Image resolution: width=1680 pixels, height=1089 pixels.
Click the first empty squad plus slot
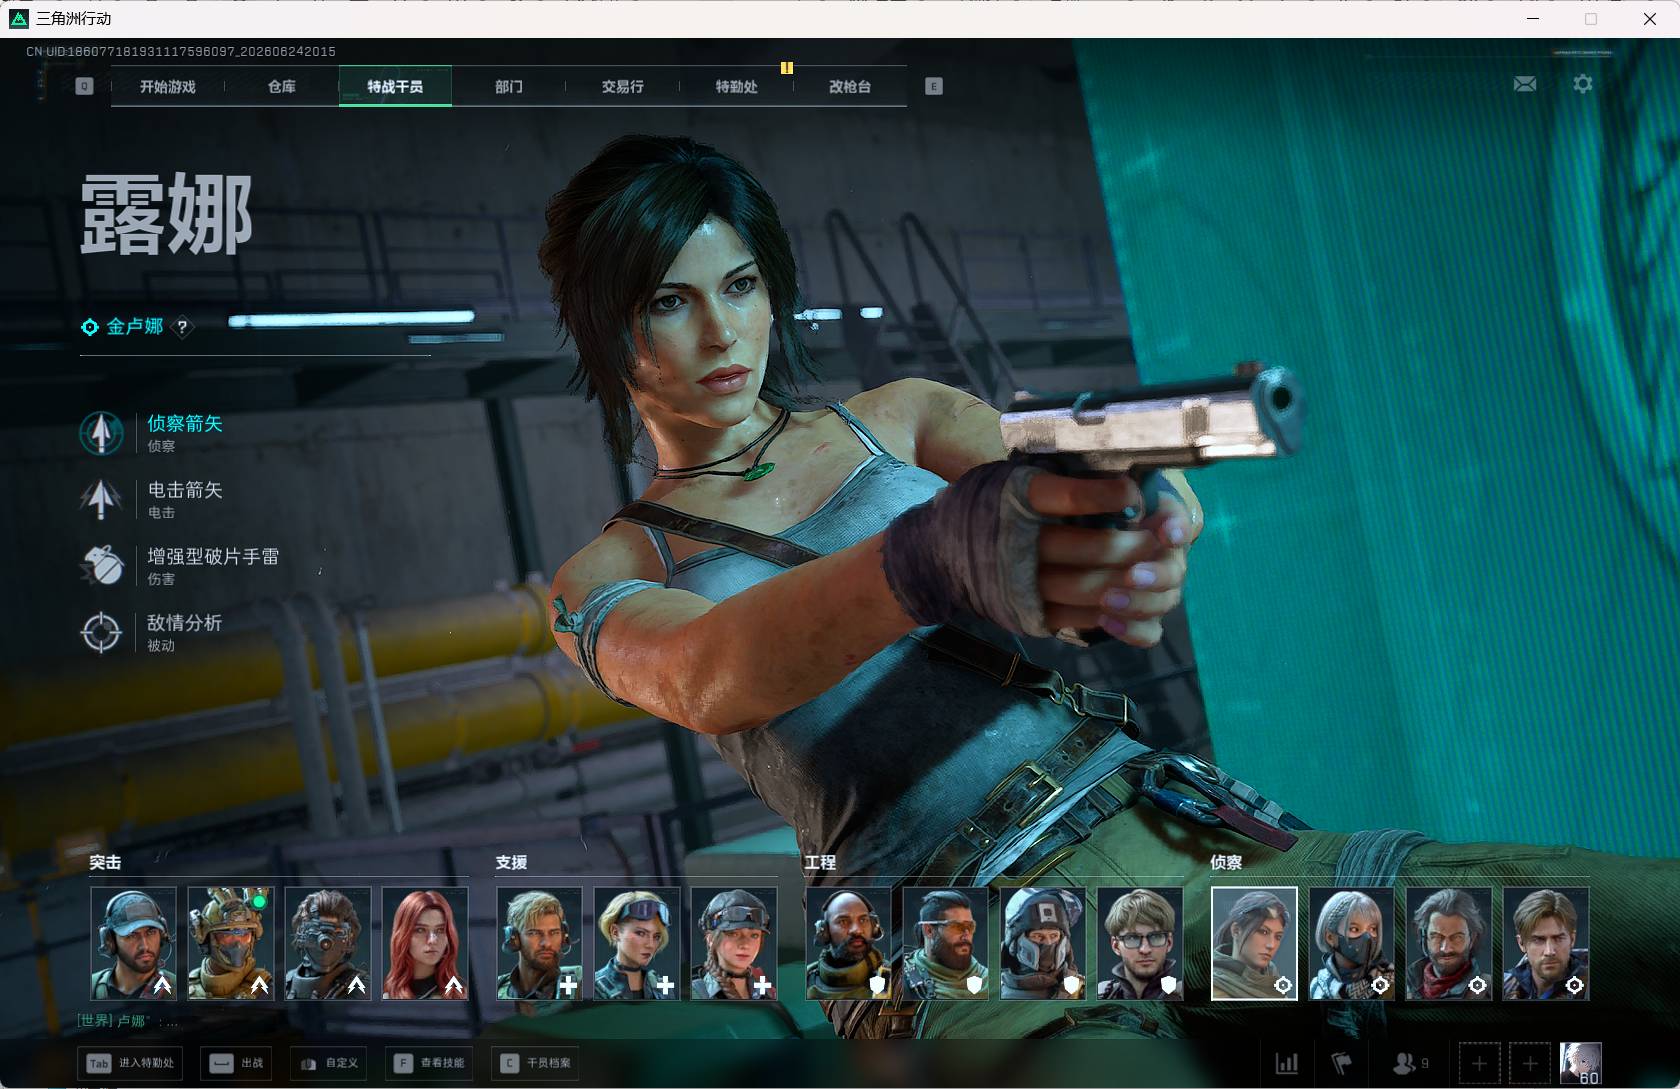click(x=1479, y=1063)
